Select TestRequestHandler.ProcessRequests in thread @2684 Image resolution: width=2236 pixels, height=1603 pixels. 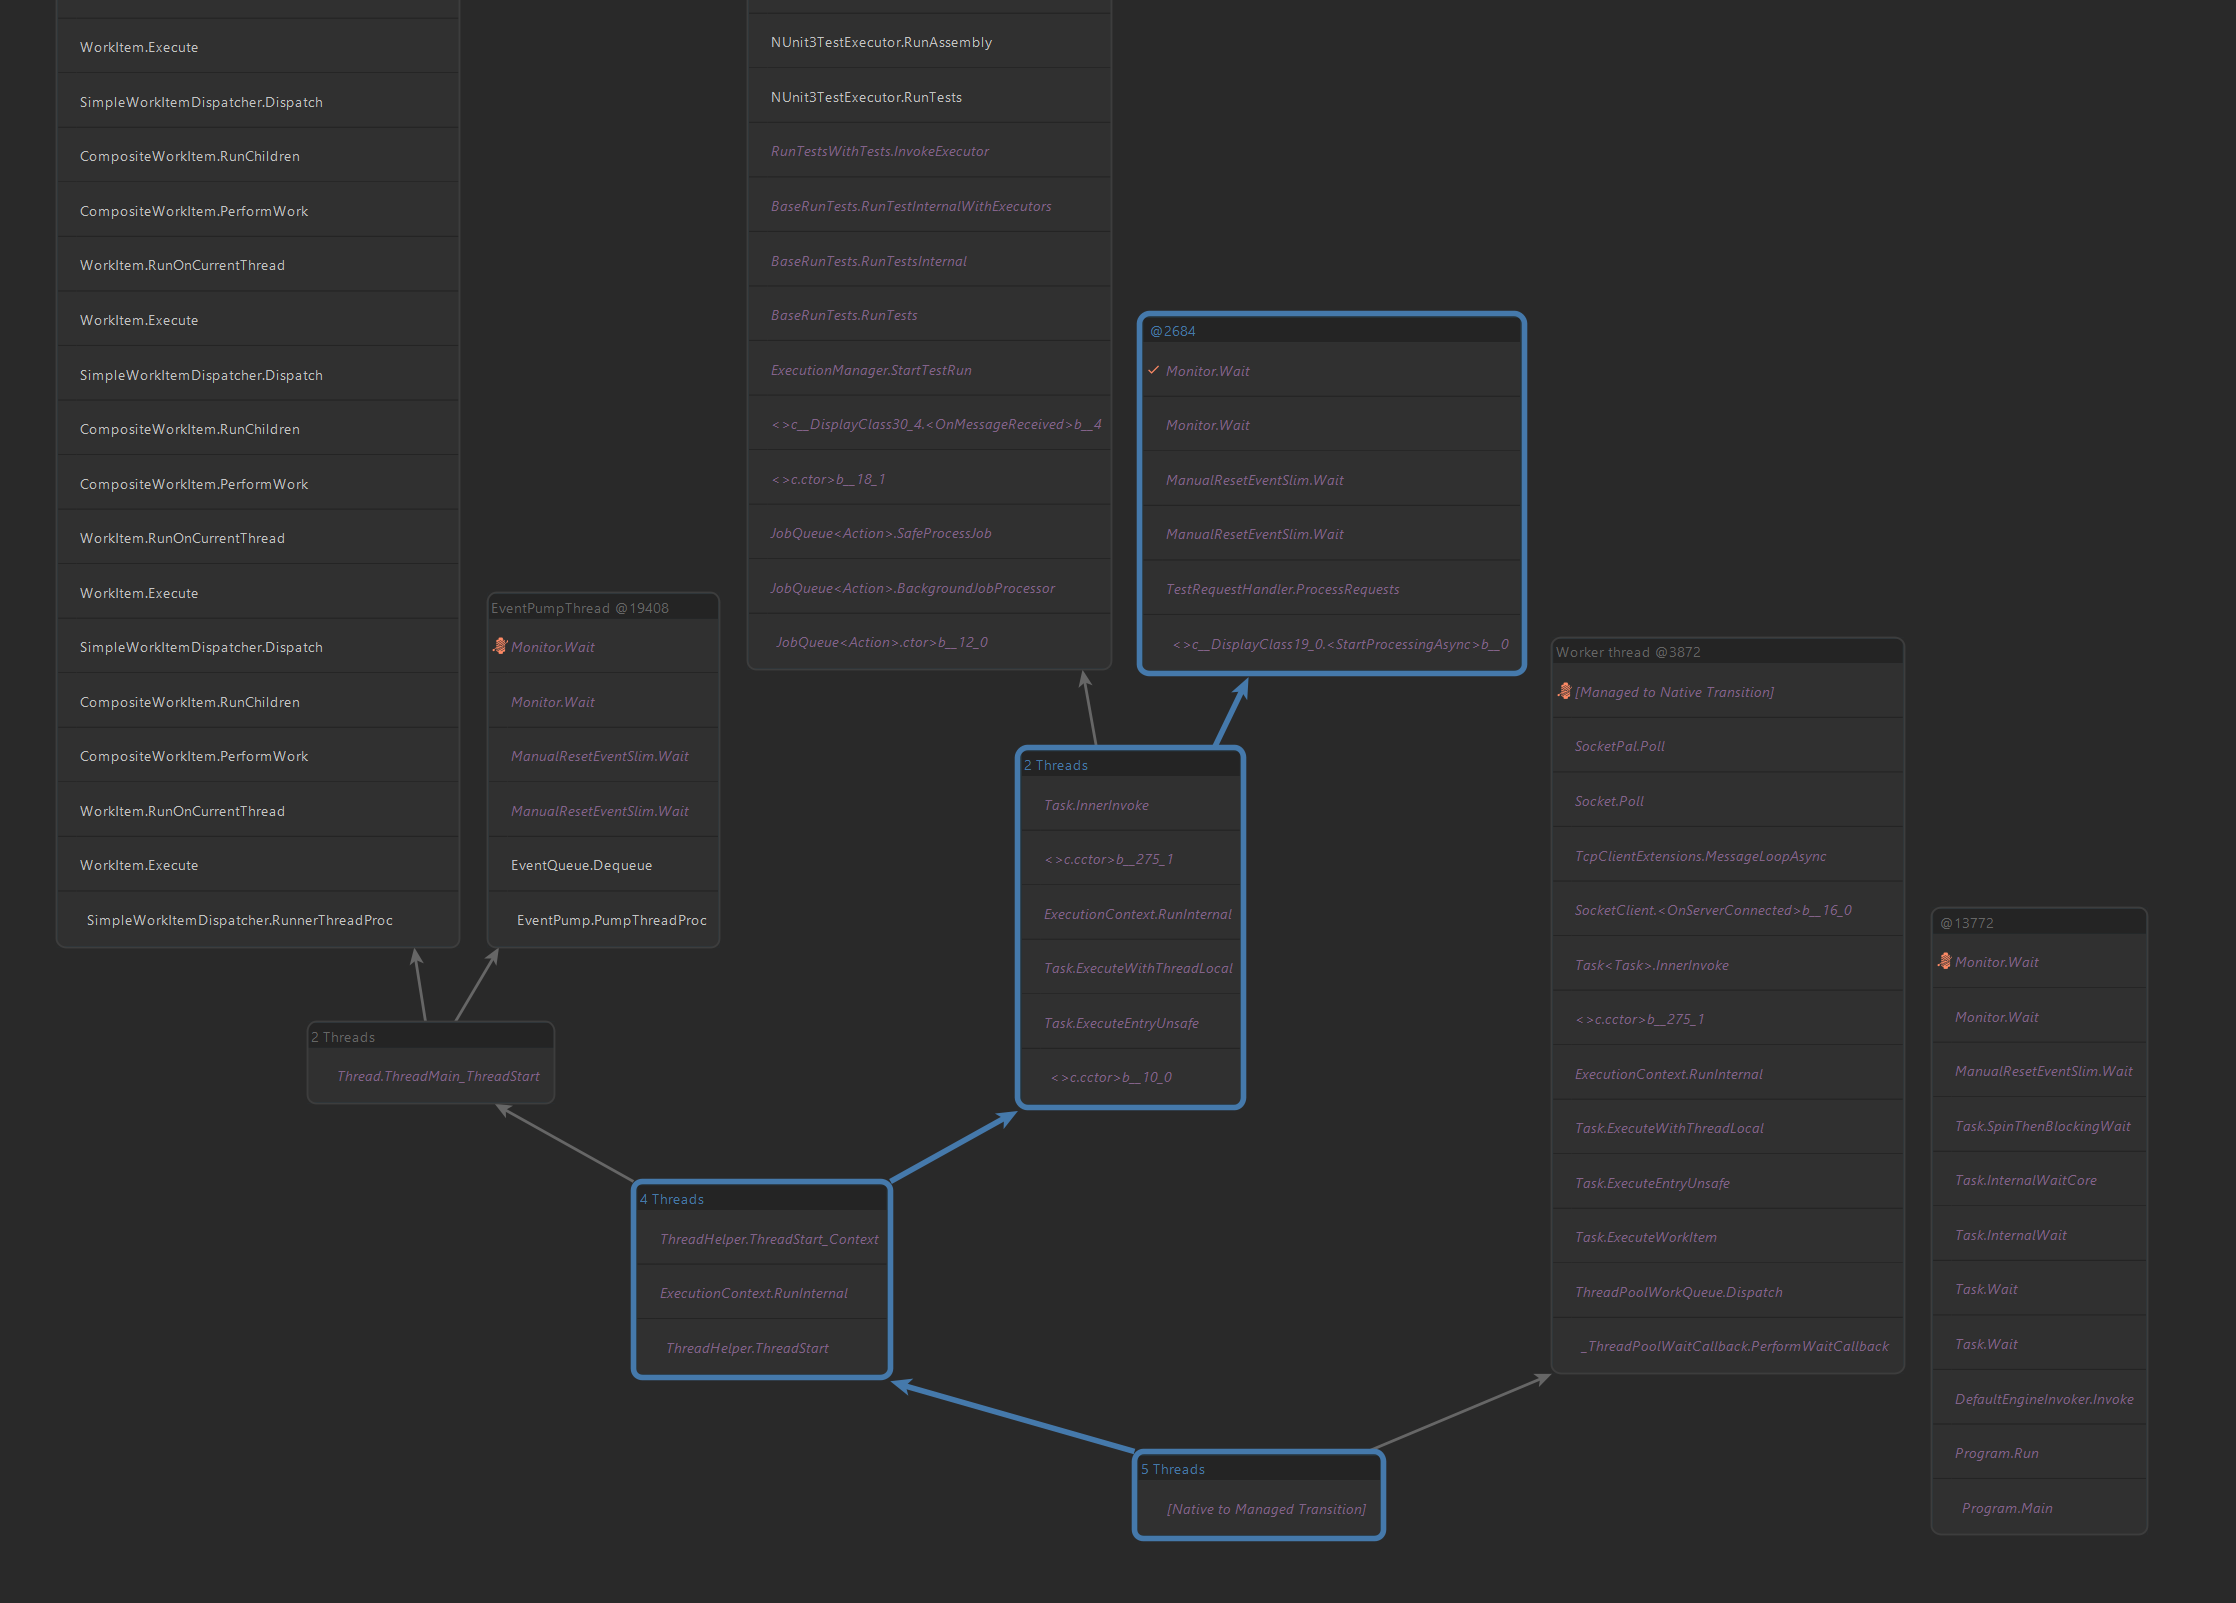coord(1283,588)
